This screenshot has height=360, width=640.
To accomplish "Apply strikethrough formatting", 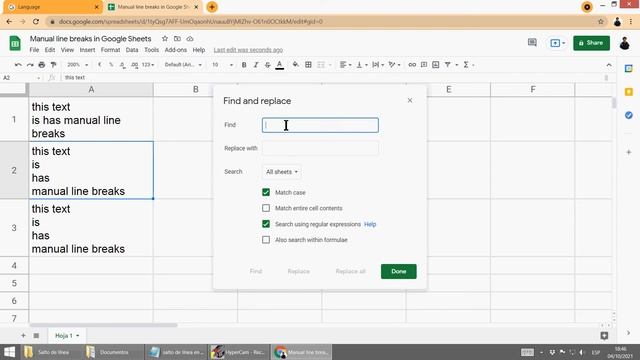I will point(267,65).
